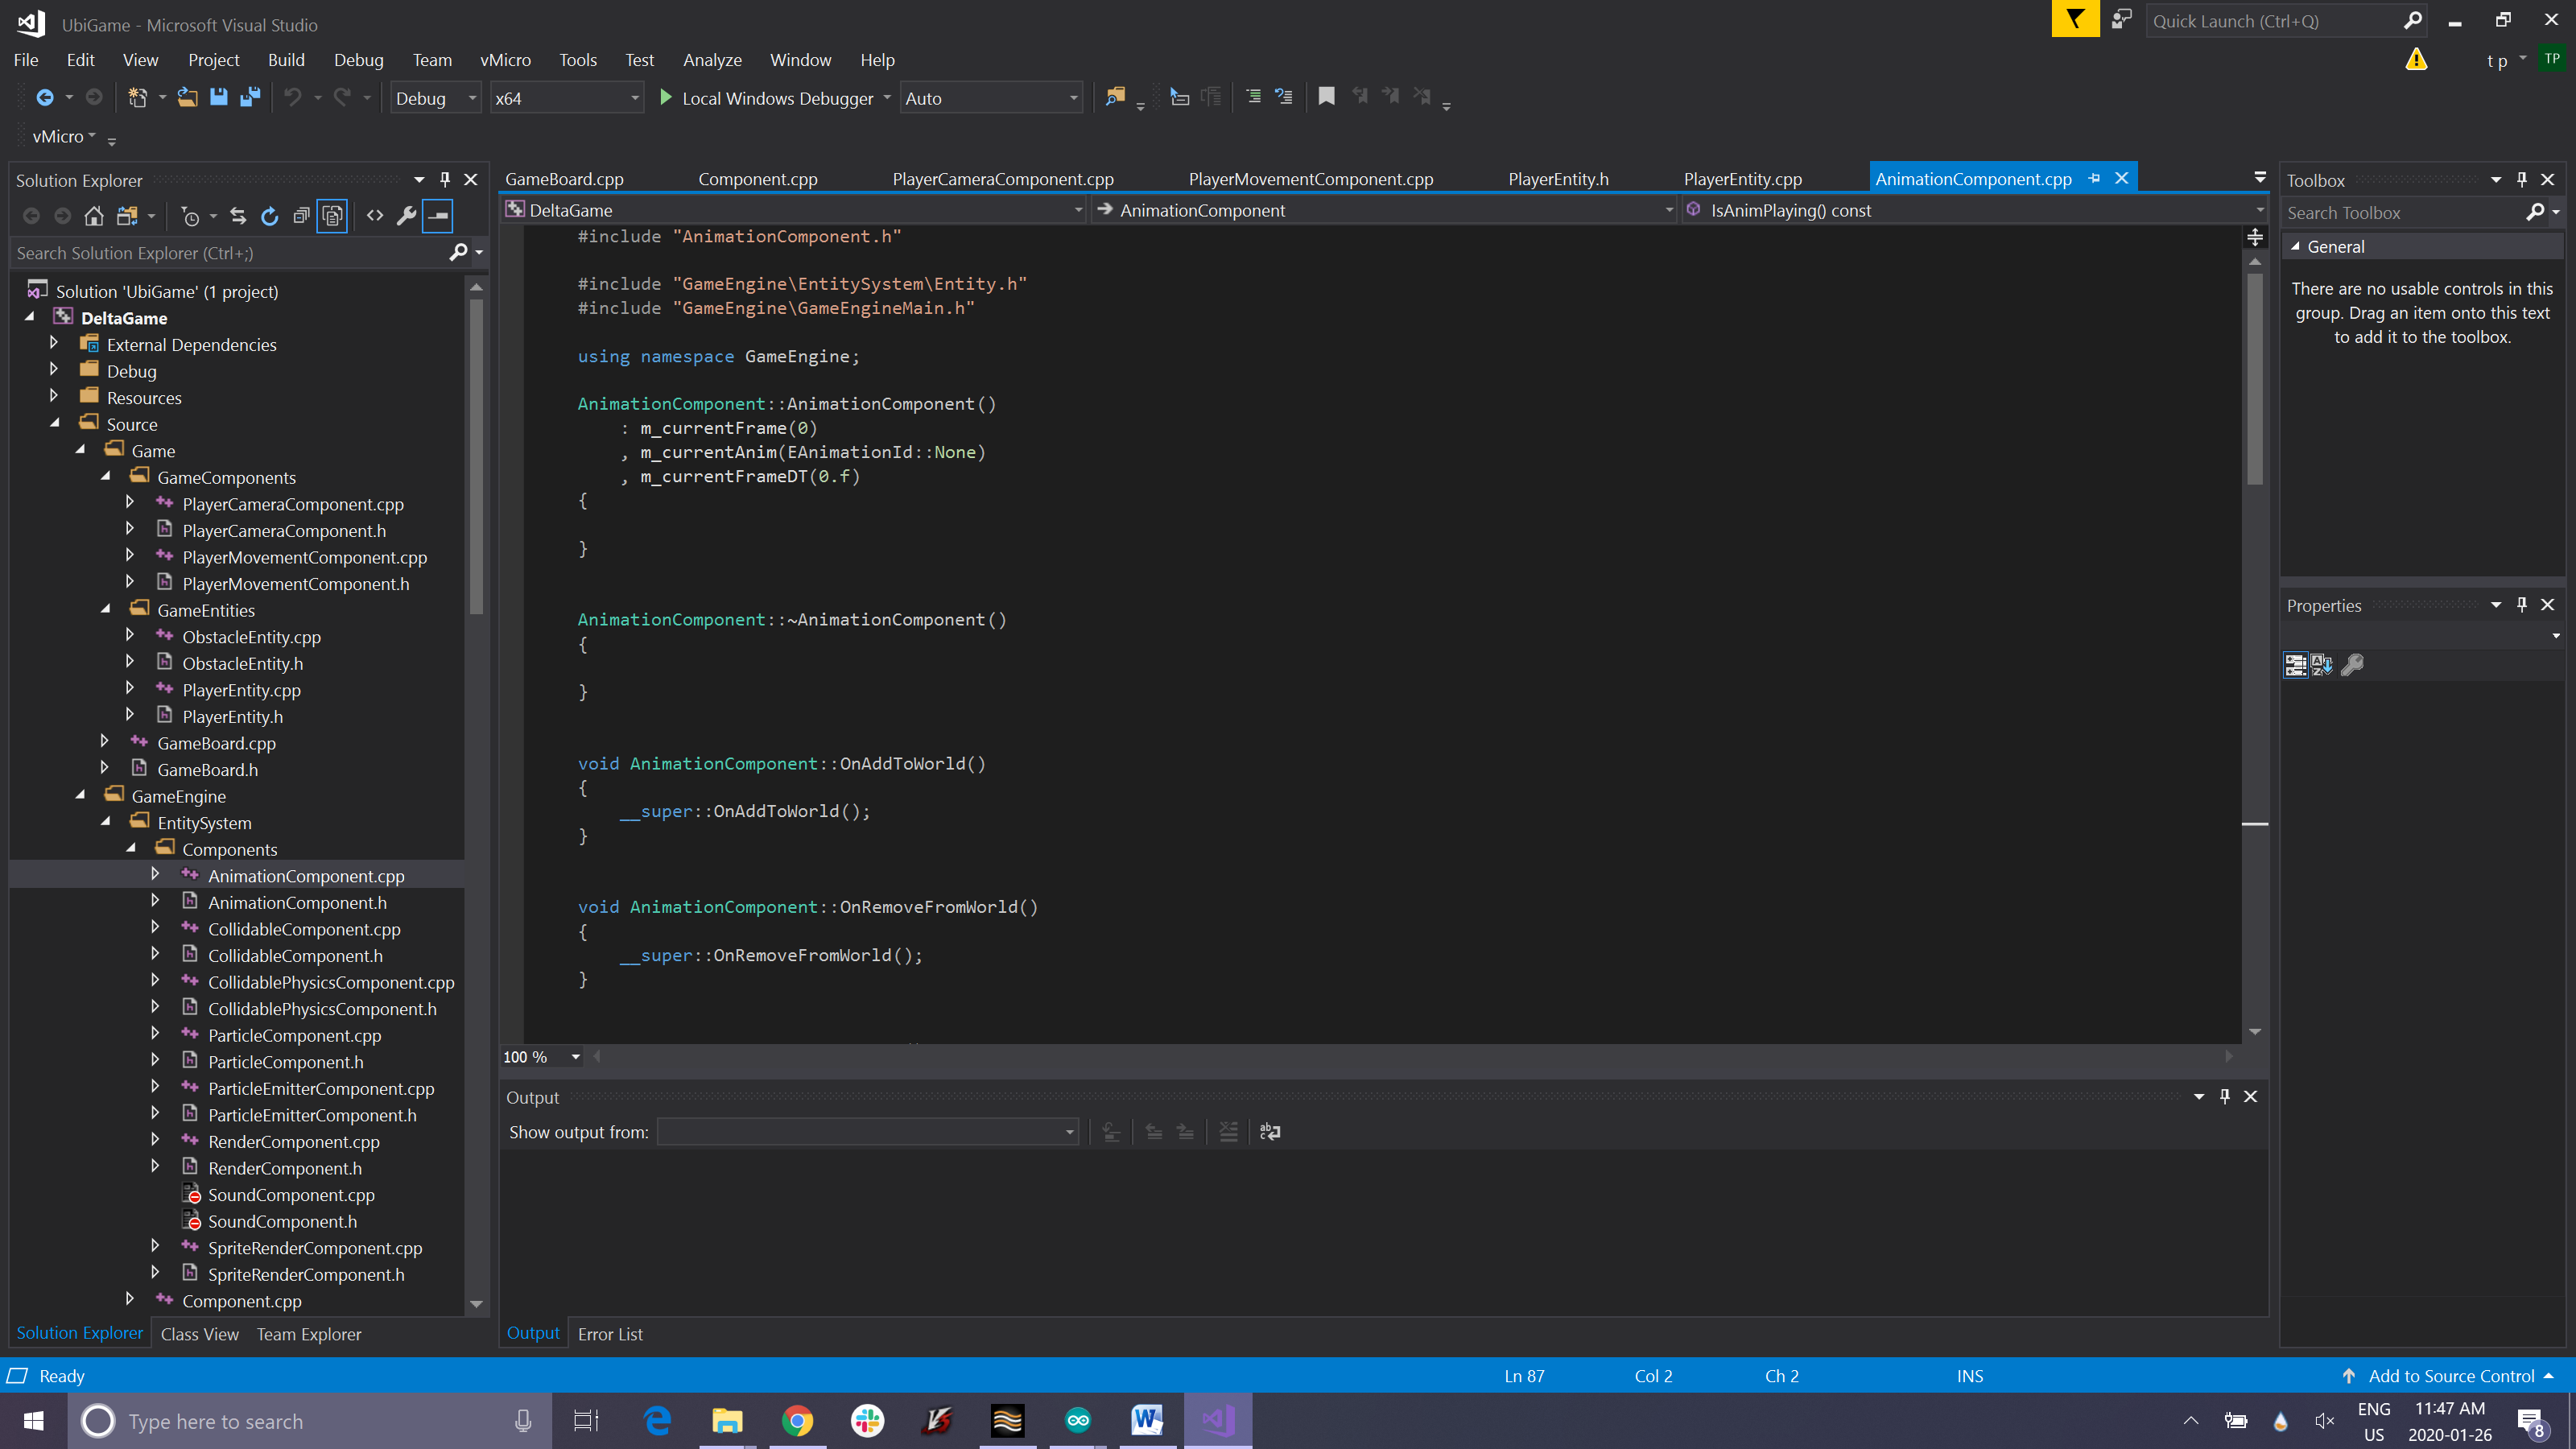Click the editor vertical scrollbar thumb

[2254, 380]
